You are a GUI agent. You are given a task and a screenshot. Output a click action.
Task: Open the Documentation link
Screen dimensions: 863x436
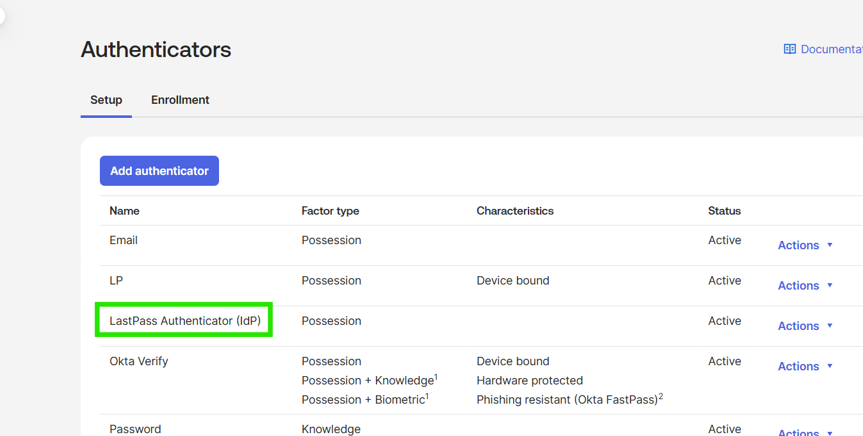[830, 49]
